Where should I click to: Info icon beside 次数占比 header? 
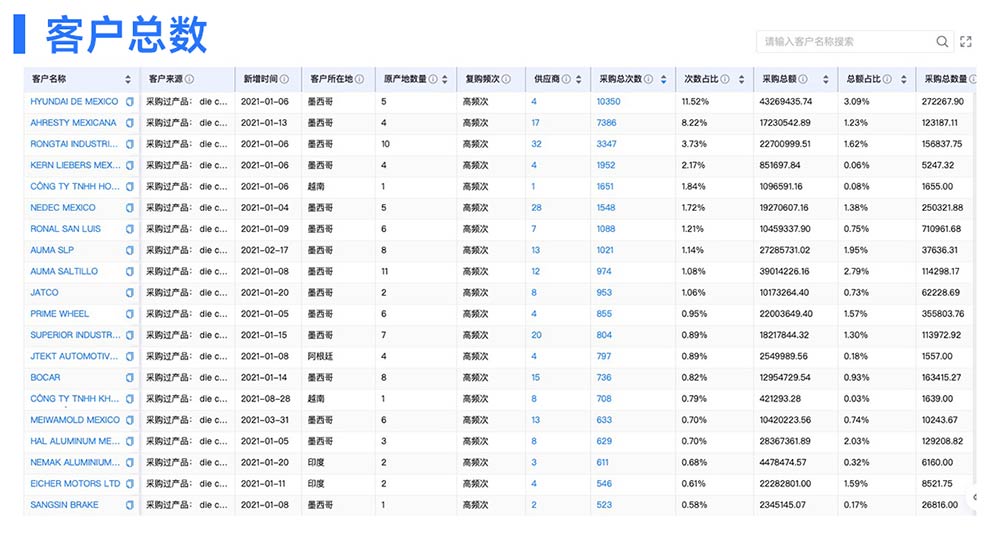(725, 79)
